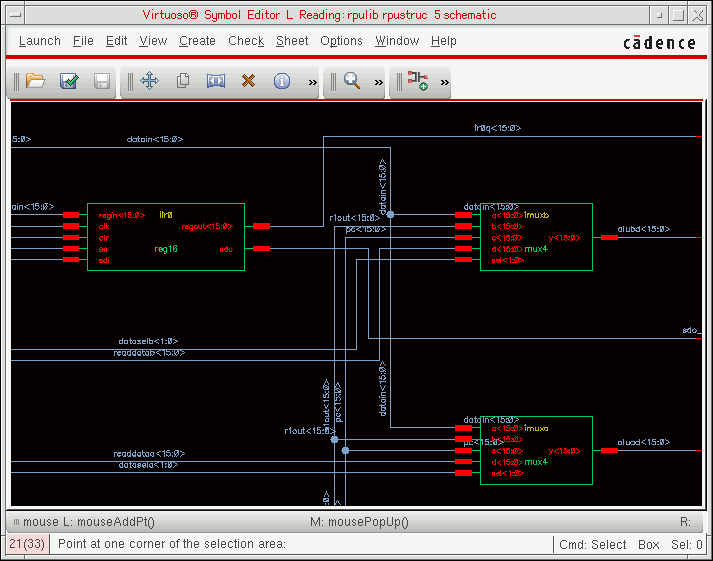Click the cadence logo
Screen dimensions: 713x561
point(659,42)
